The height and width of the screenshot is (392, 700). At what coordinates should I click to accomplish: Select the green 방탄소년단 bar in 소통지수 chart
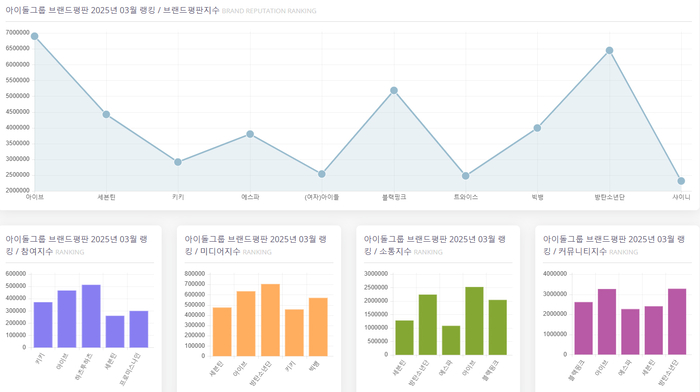(x=428, y=325)
